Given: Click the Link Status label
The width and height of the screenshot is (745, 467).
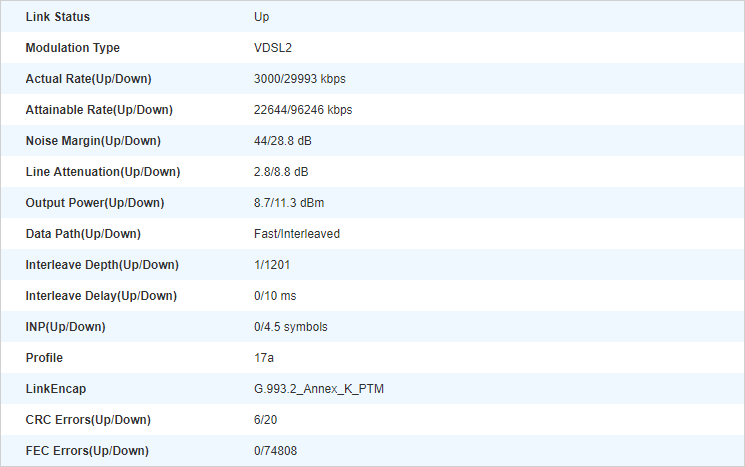Looking at the screenshot, I should 57,17.
